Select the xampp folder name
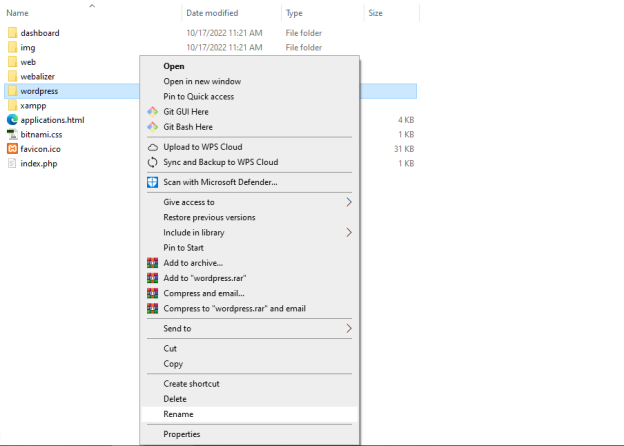This screenshot has width=624, height=446. [33, 106]
